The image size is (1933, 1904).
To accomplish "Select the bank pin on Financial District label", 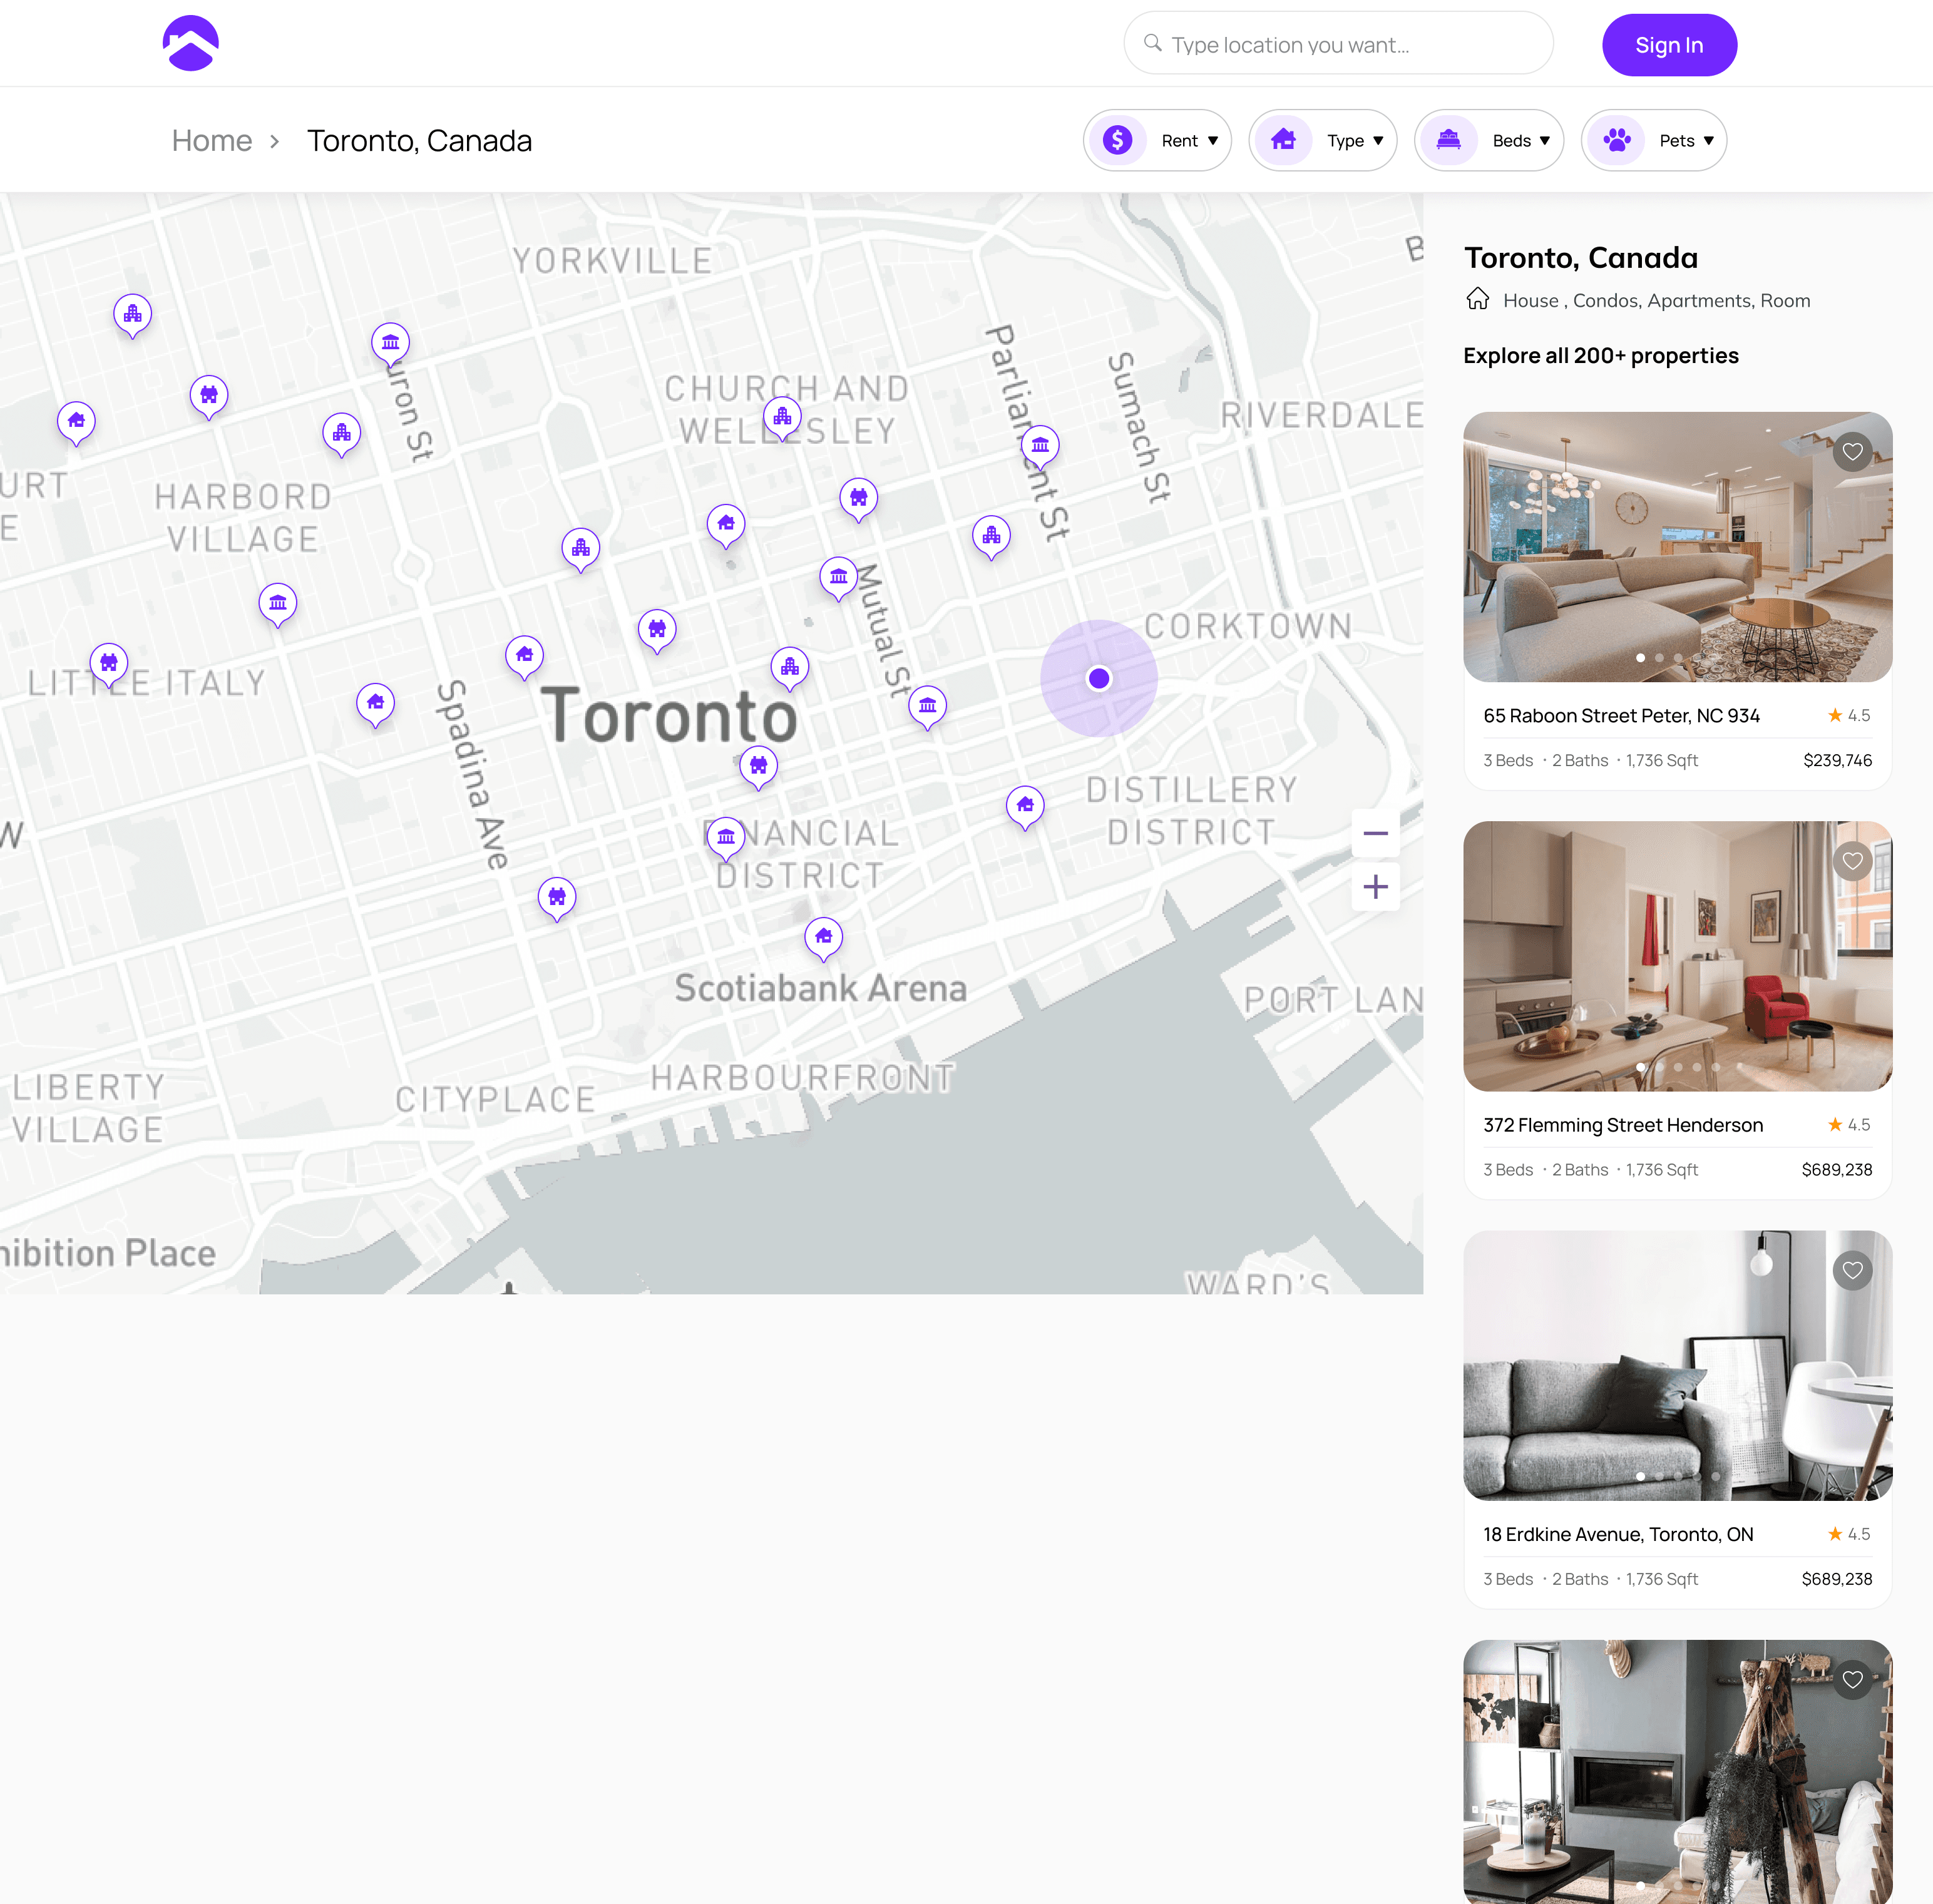I will [x=726, y=839].
